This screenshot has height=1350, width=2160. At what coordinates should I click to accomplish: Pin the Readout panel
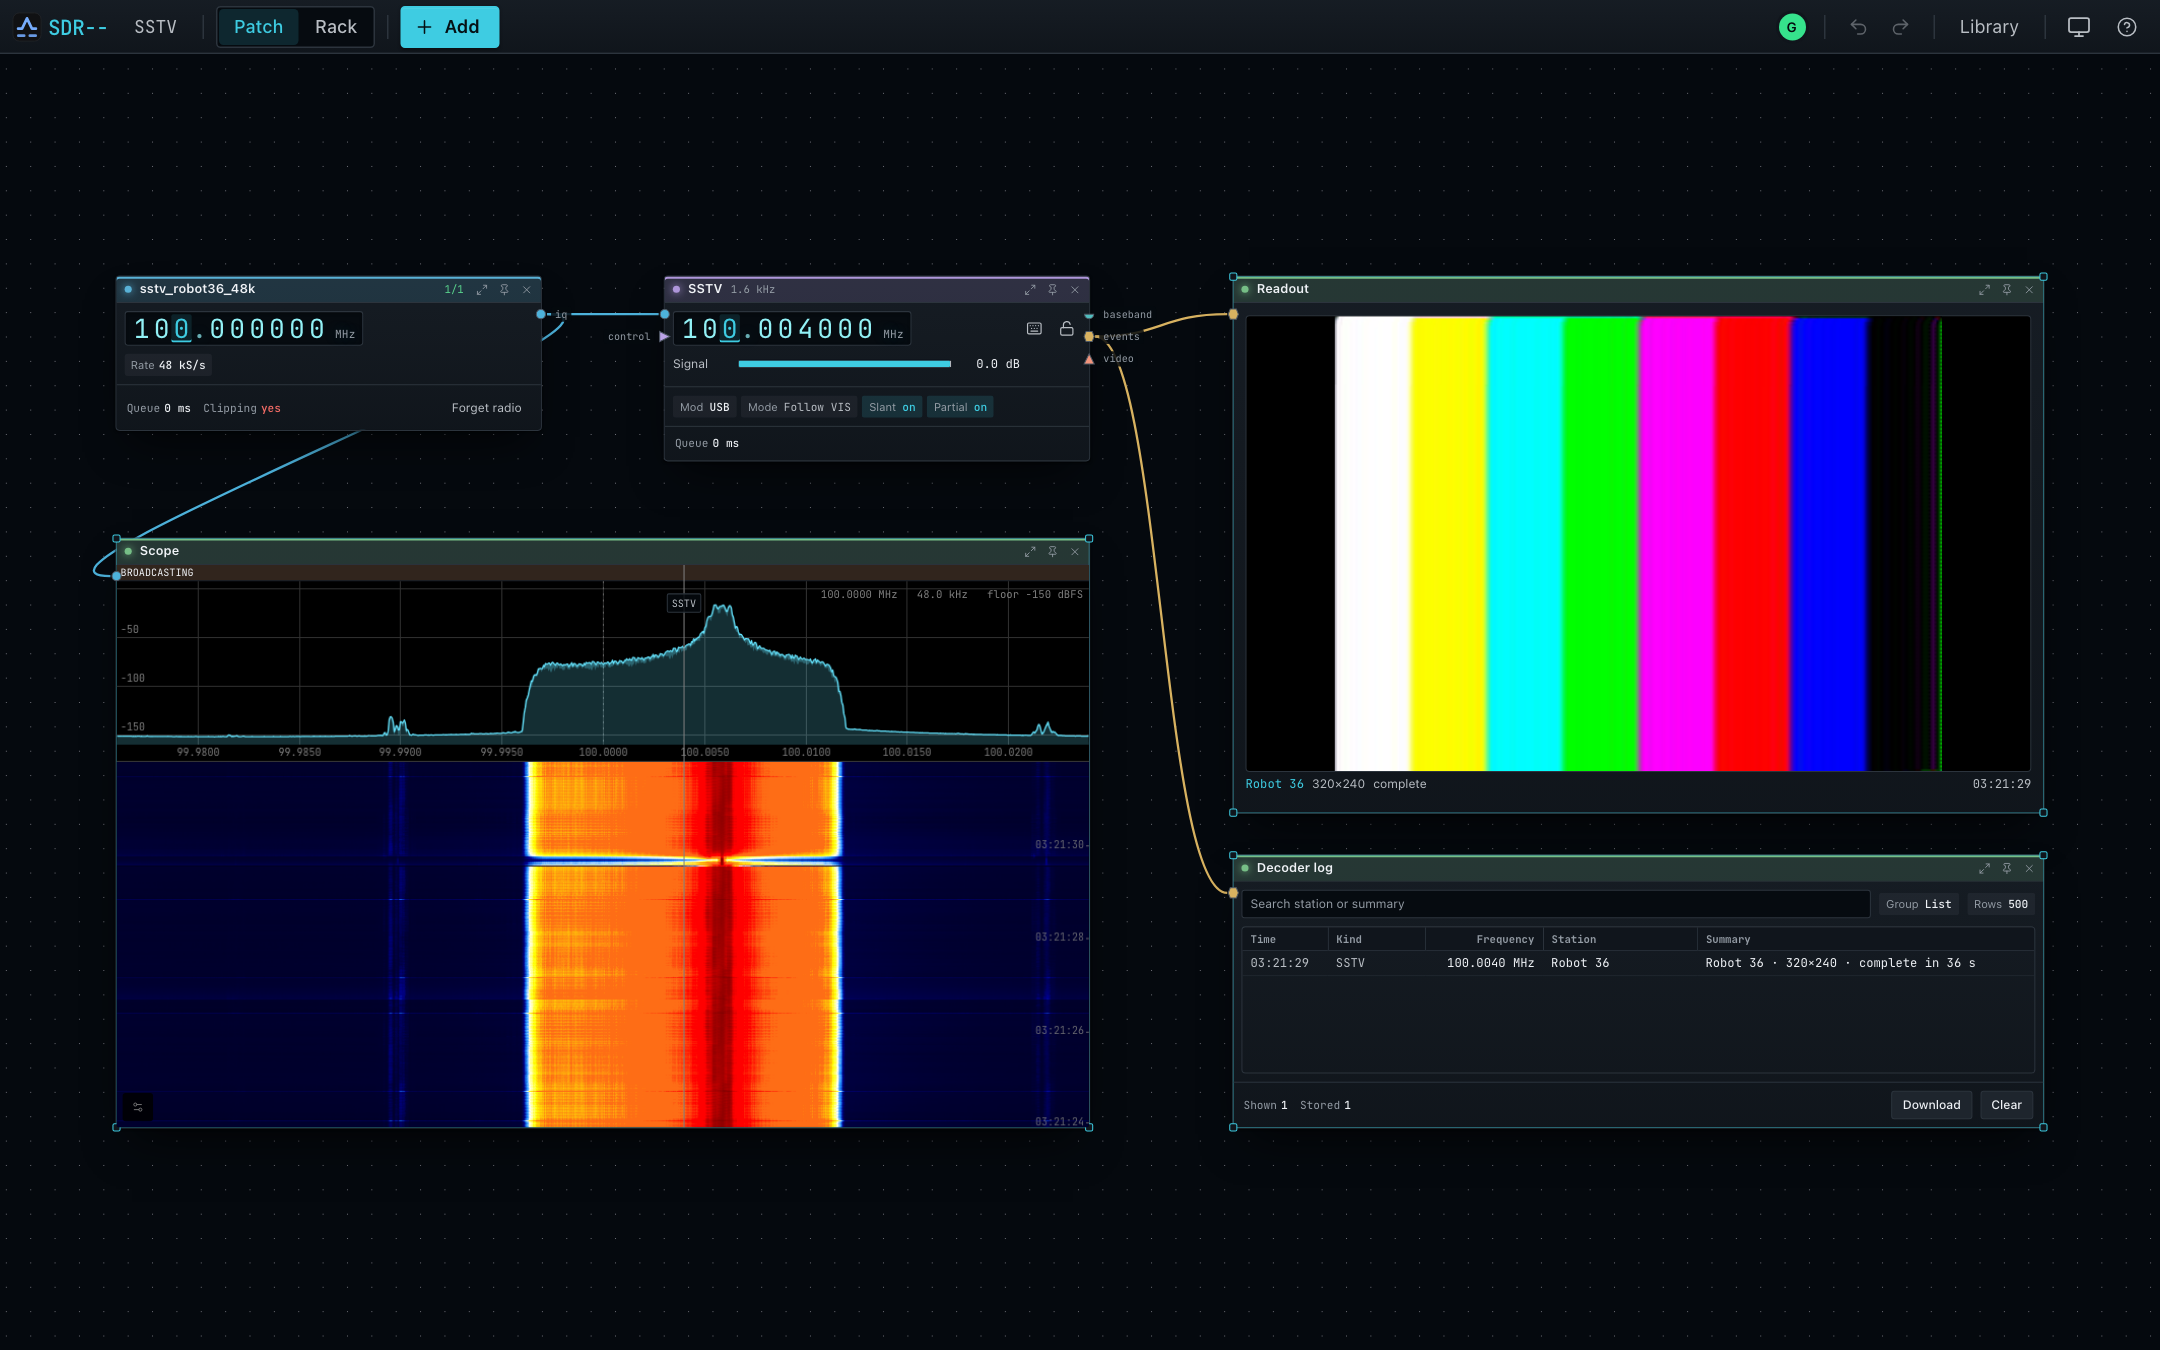(2006, 289)
